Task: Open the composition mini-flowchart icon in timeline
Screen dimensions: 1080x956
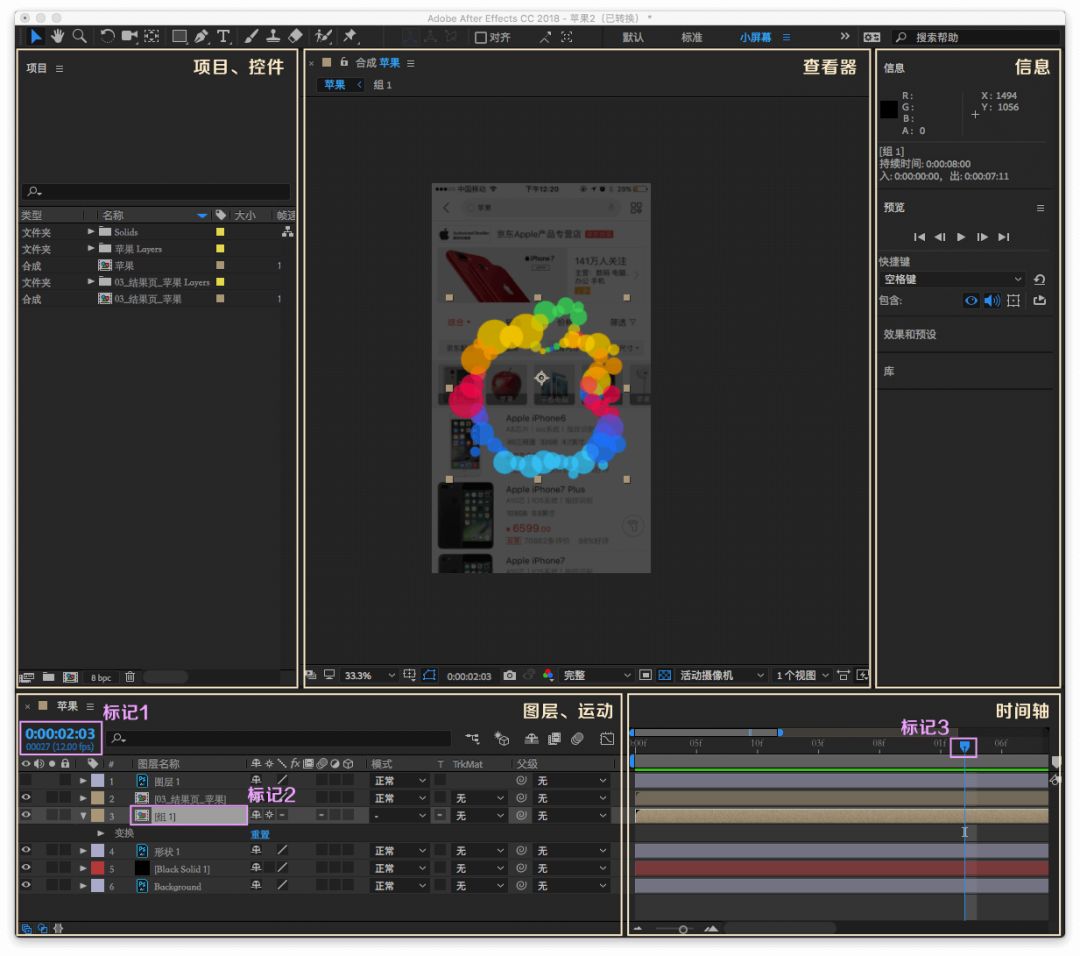Action: point(472,738)
